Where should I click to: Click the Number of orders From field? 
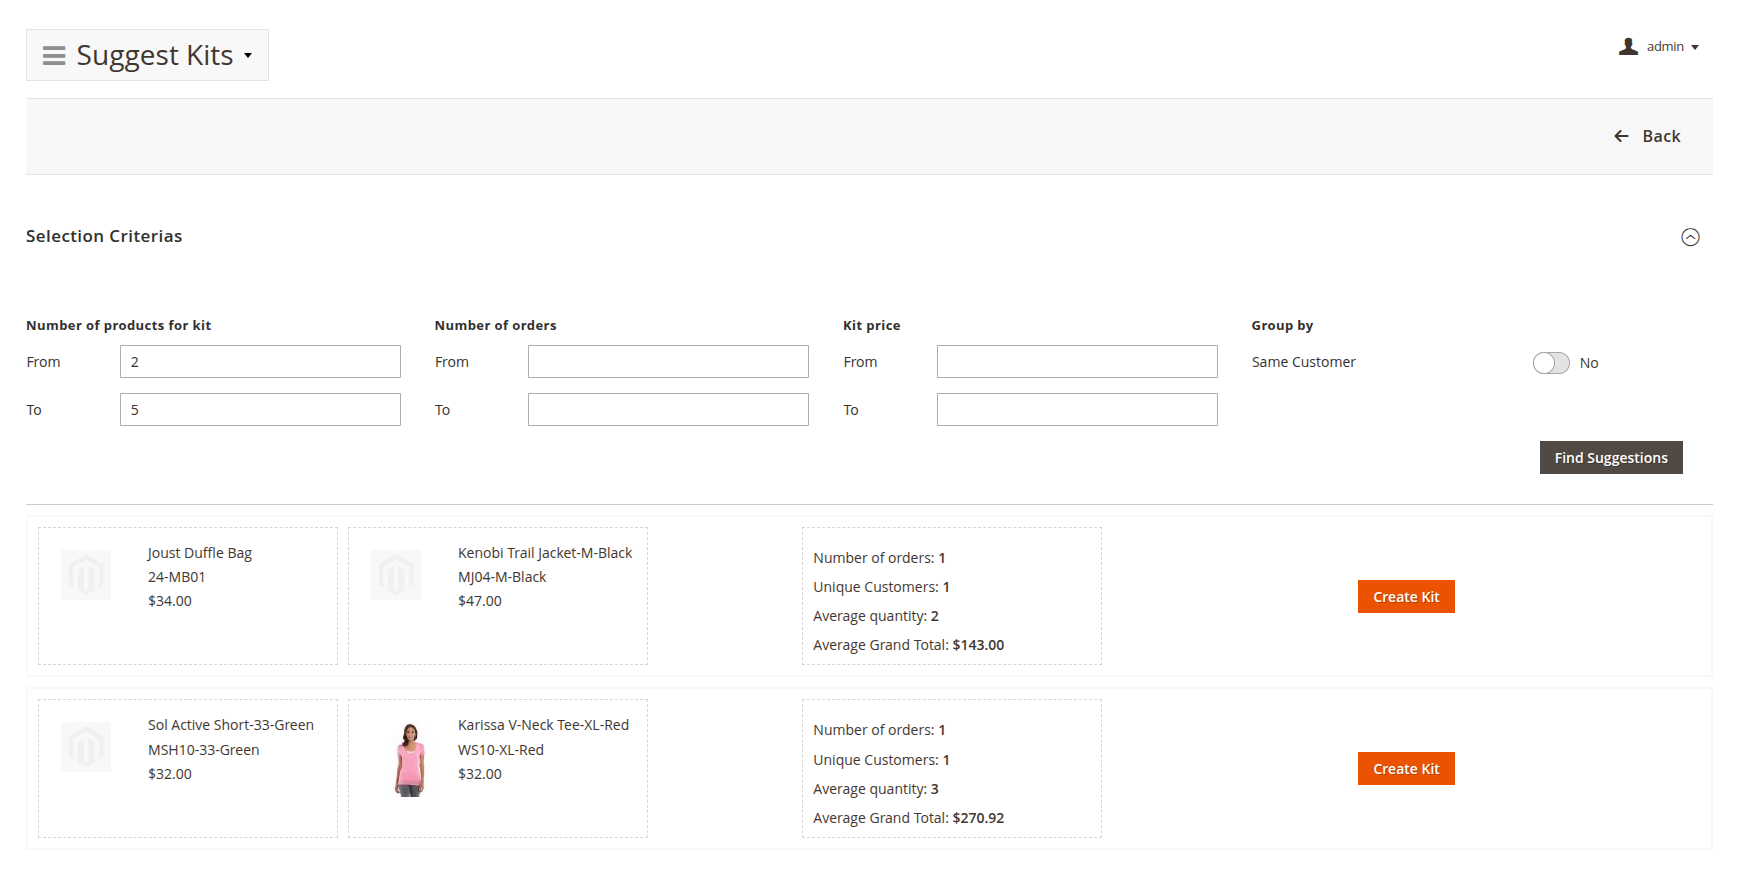[668, 362]
